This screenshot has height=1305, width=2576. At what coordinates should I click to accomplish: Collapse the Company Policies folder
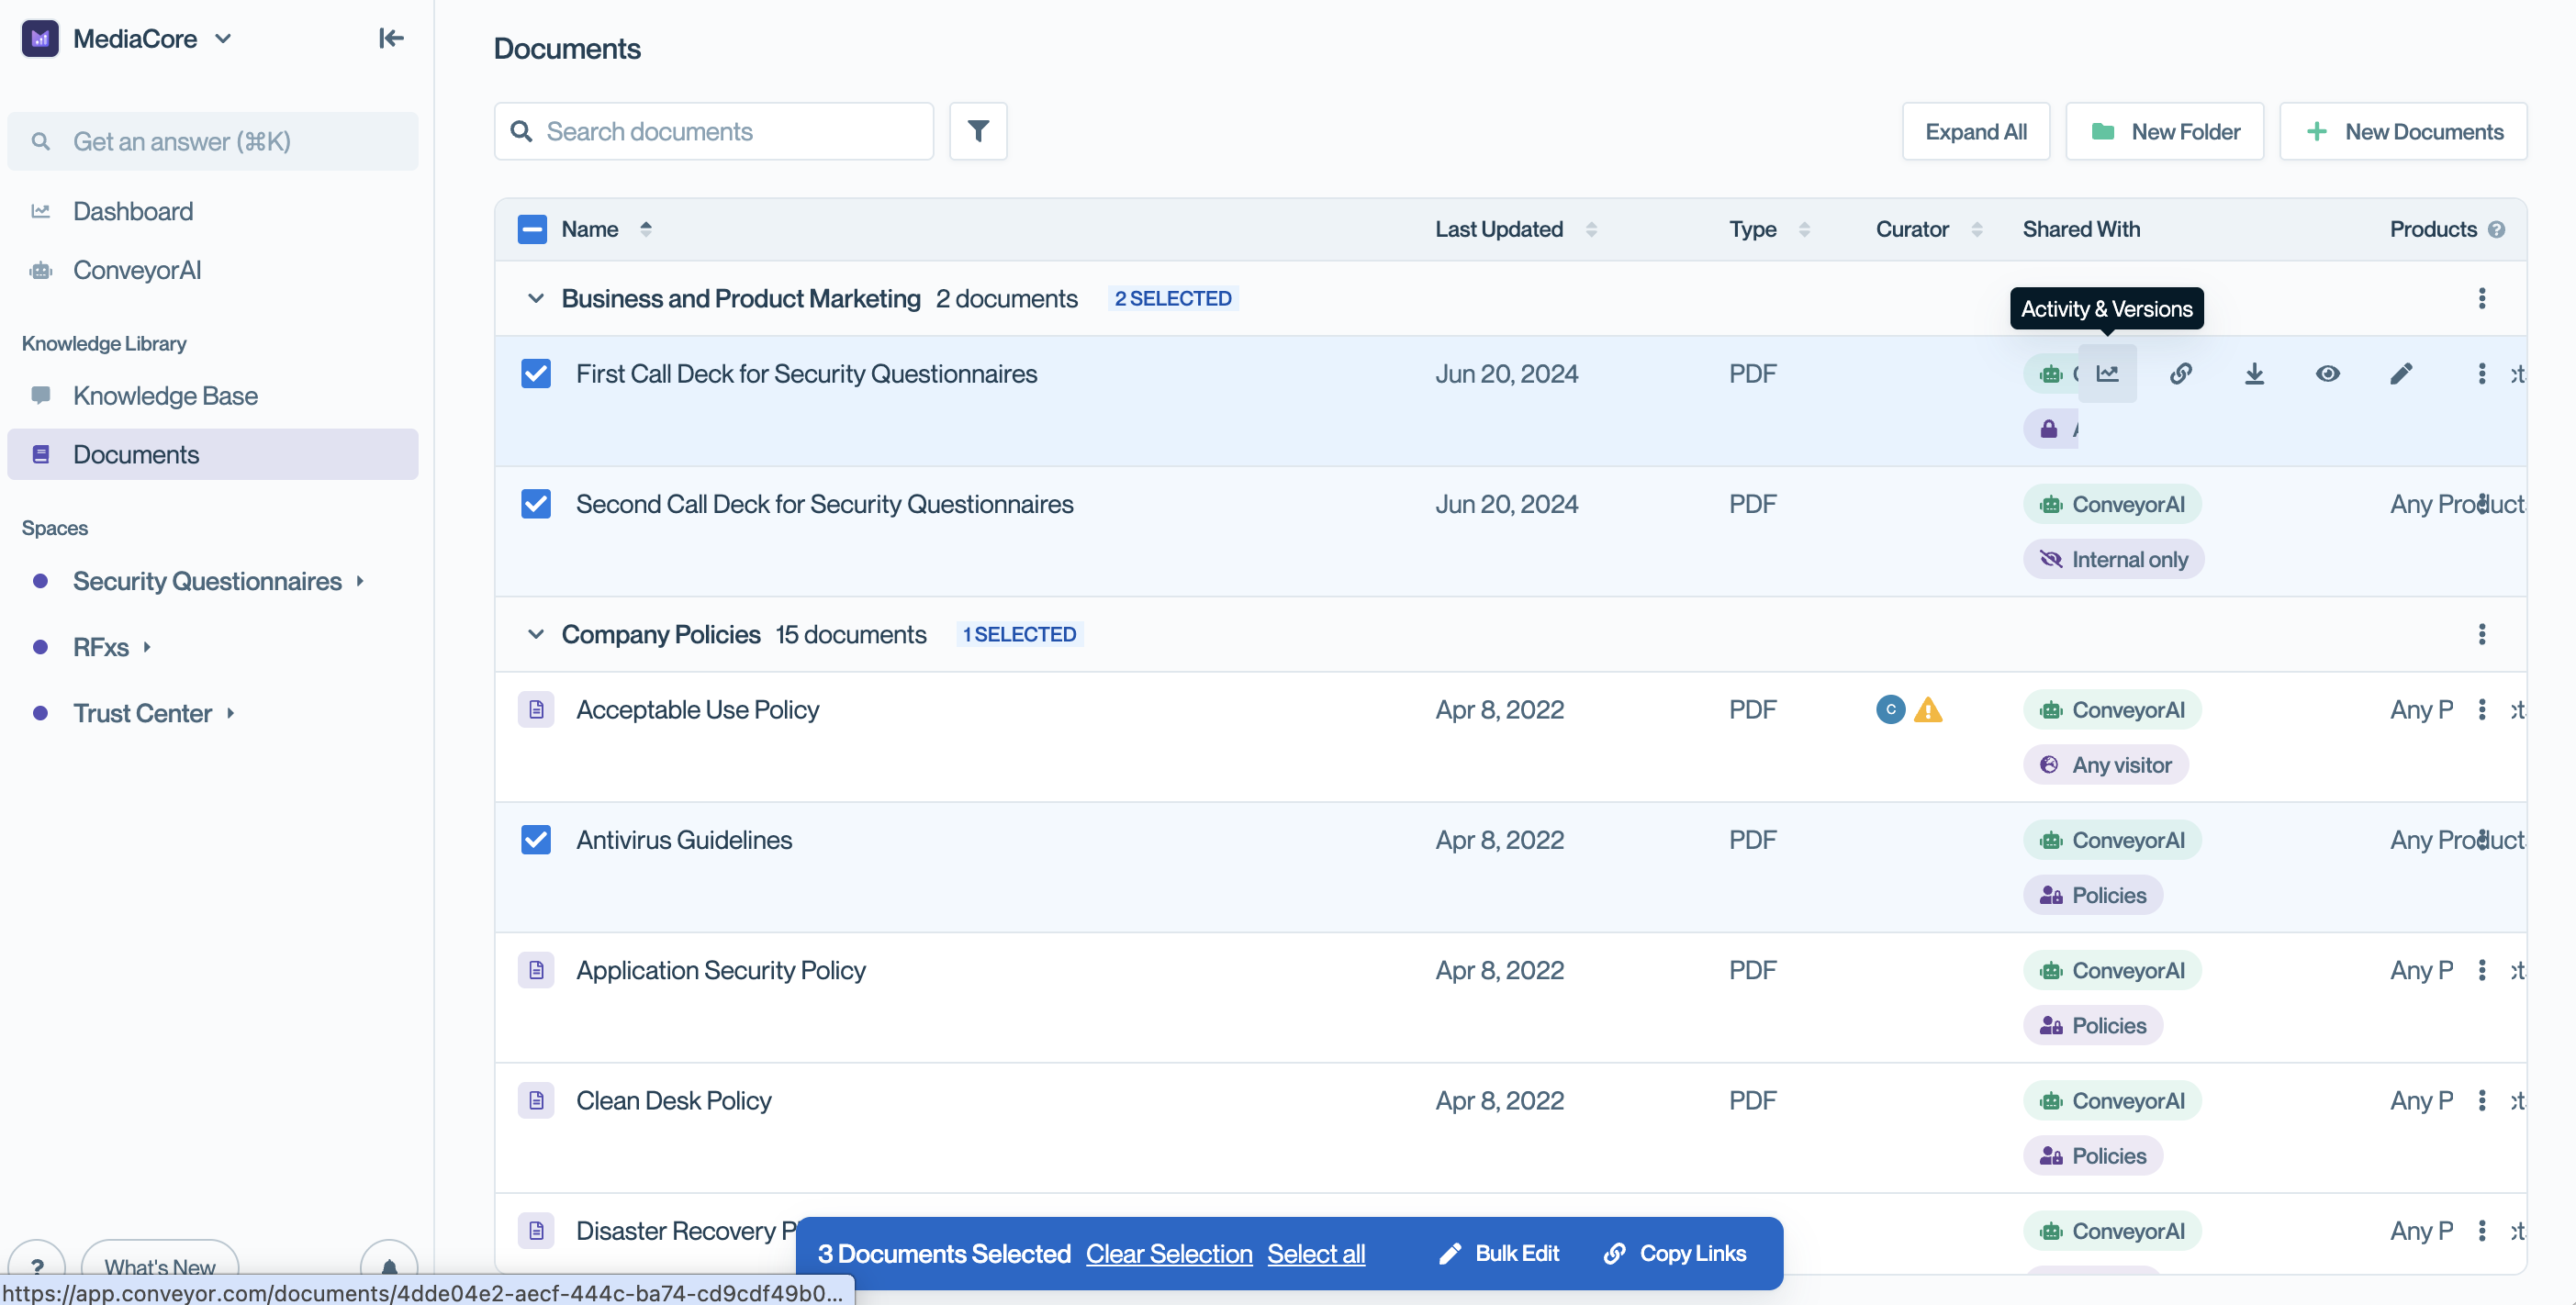pyautogui.click(x=536, y=634)
